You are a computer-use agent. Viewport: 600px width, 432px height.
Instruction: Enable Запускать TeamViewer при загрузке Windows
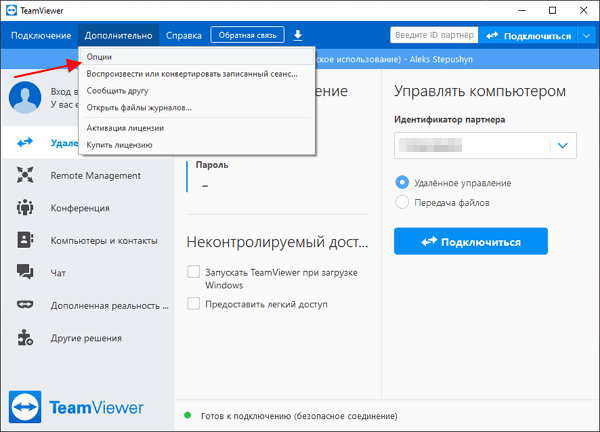[193, 272]
